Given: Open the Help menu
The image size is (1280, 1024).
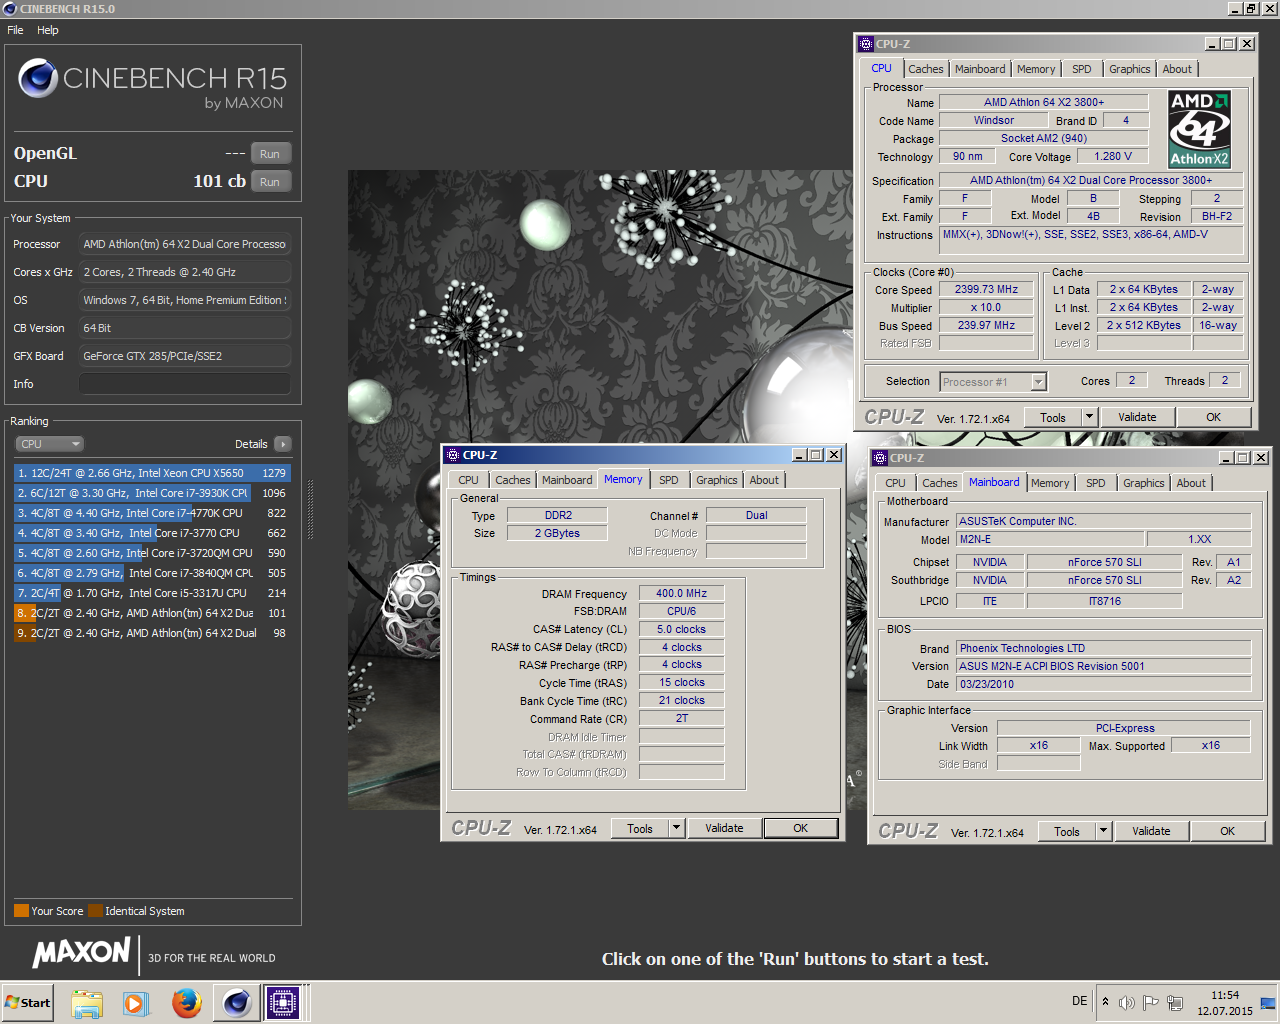Looking at the screenshot, I should (48, 30).
